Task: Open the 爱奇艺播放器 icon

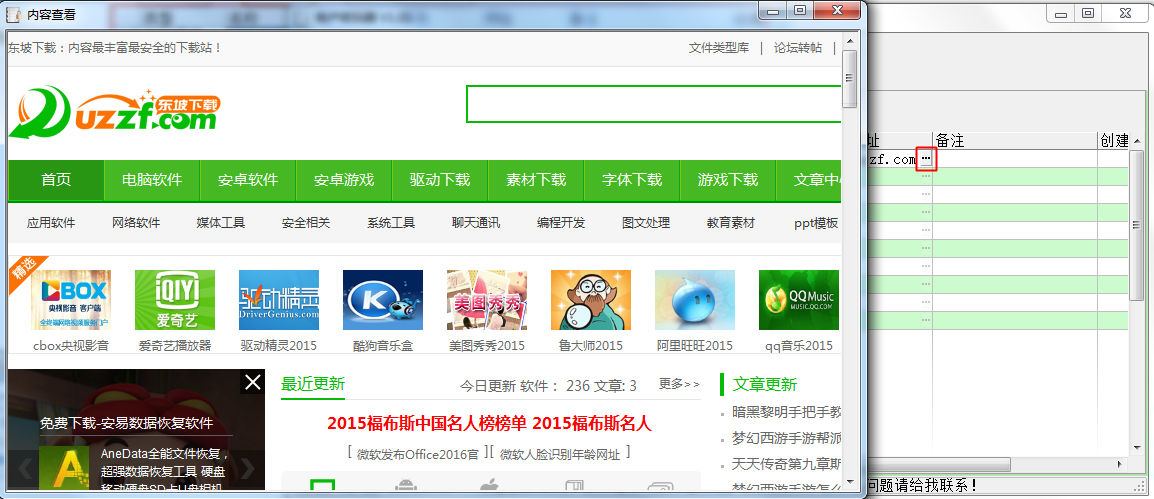Action: point(174,300)
